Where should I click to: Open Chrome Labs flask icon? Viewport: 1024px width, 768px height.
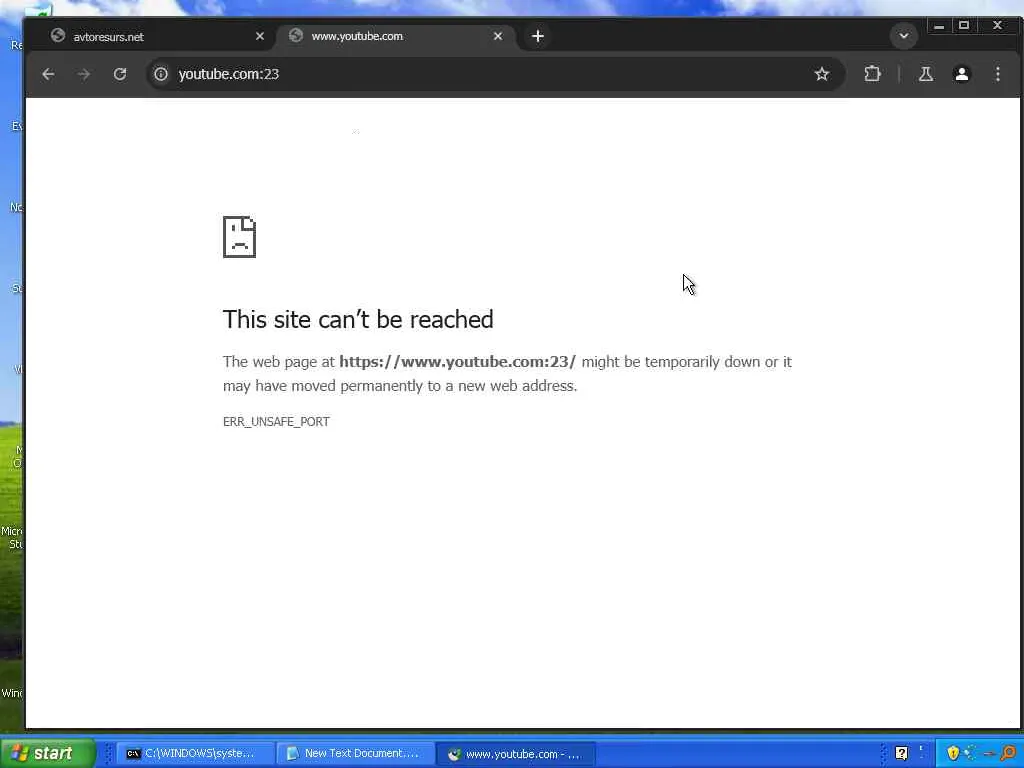[x=926, y=74]
